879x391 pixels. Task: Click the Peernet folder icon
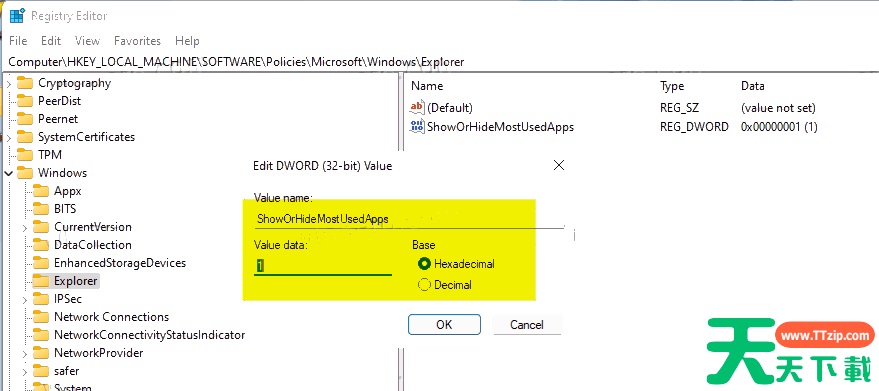pyautogui.click(x=25, y=119)
